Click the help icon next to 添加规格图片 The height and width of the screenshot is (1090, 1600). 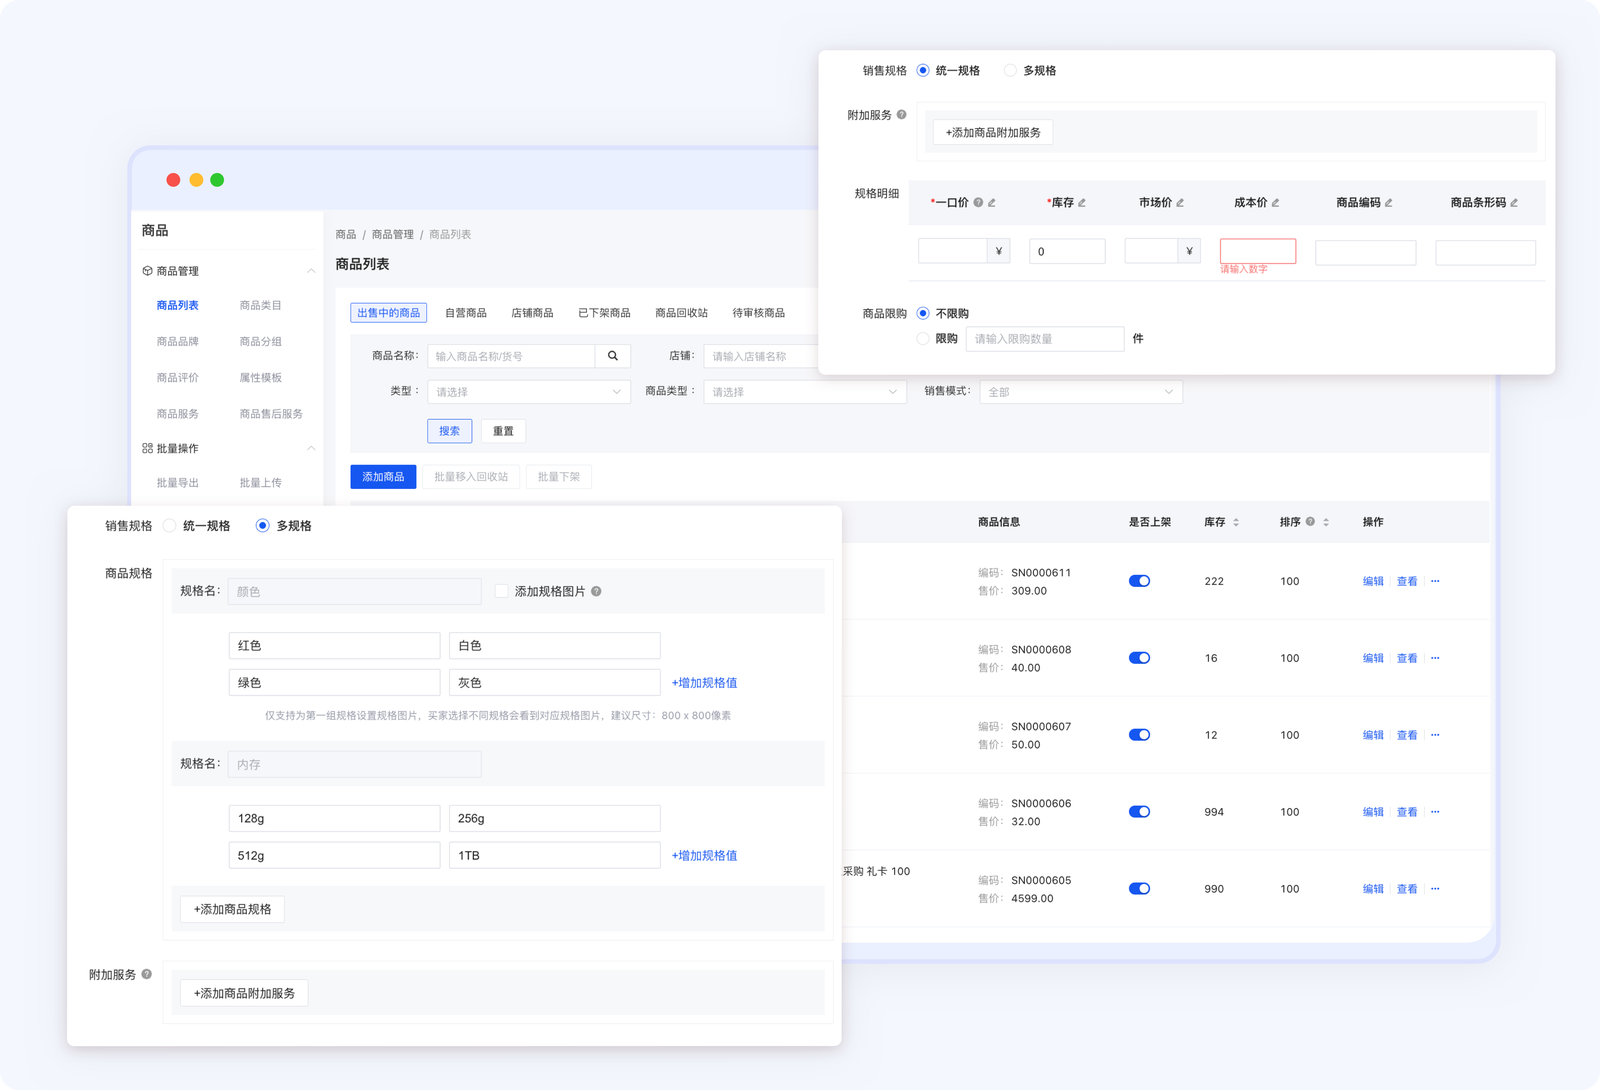(596, 592)
